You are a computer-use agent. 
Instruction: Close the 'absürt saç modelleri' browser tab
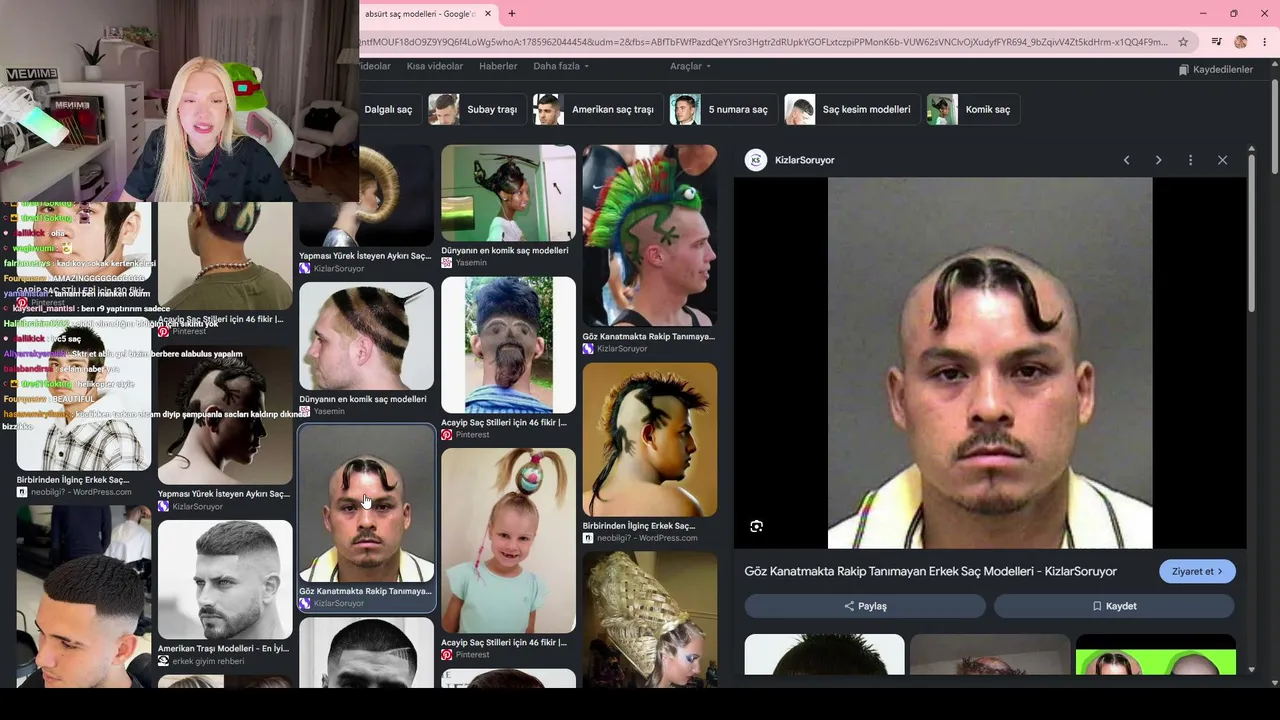point(488,14)
